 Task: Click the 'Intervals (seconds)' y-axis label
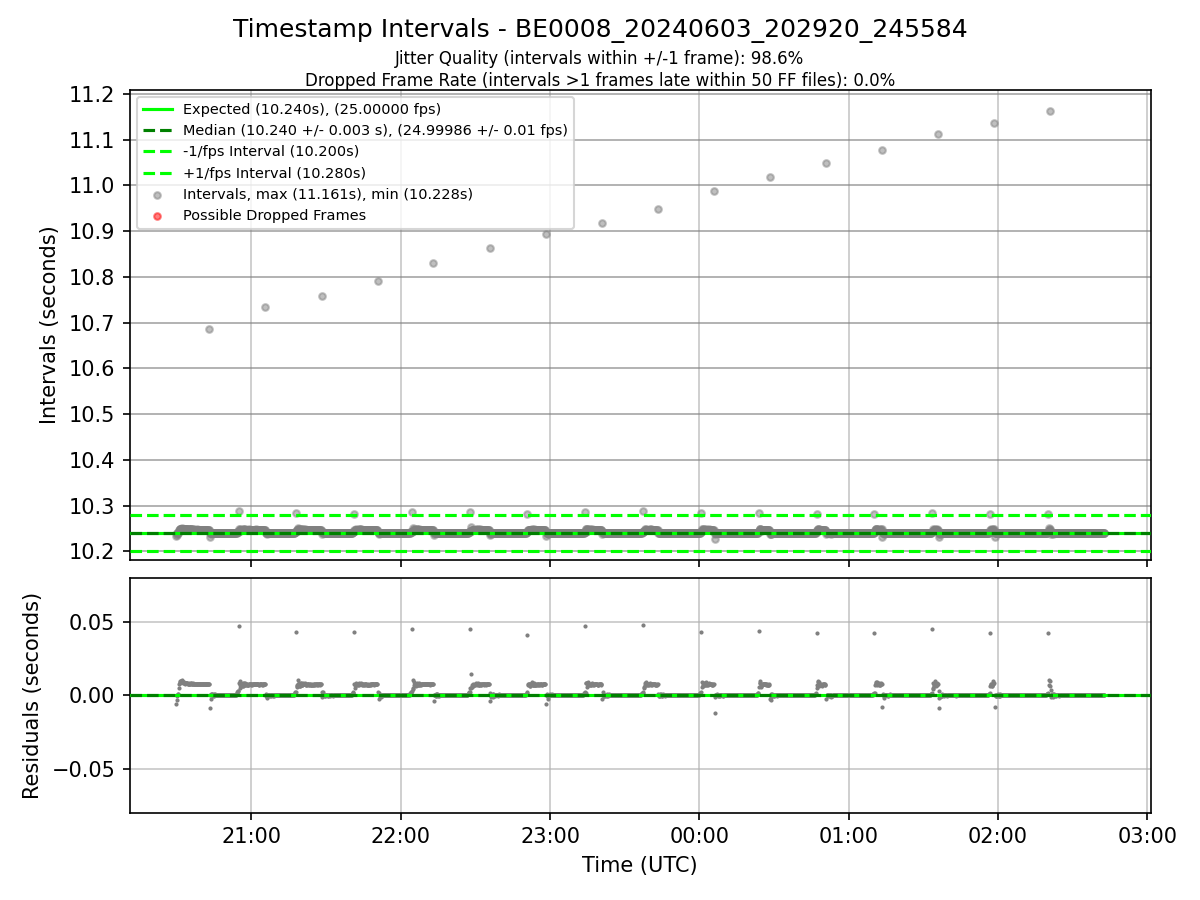49,324
